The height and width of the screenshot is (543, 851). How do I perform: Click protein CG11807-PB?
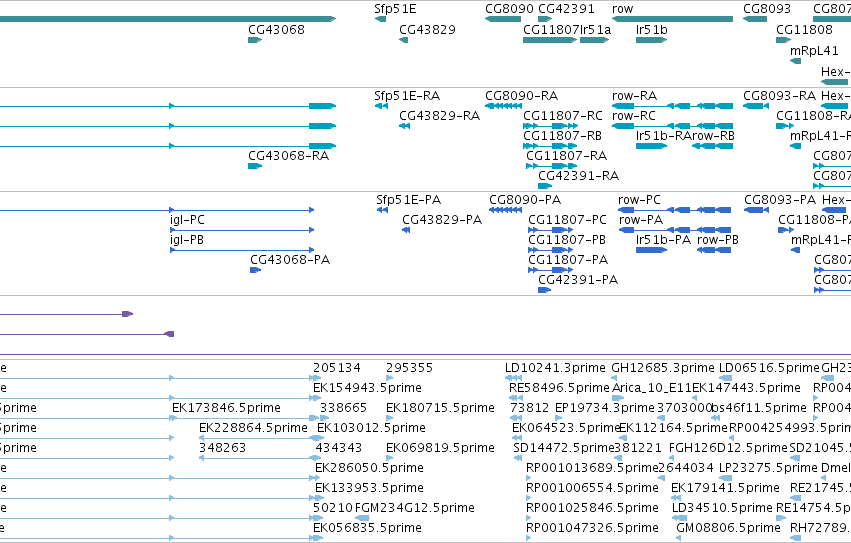(567, 241)
